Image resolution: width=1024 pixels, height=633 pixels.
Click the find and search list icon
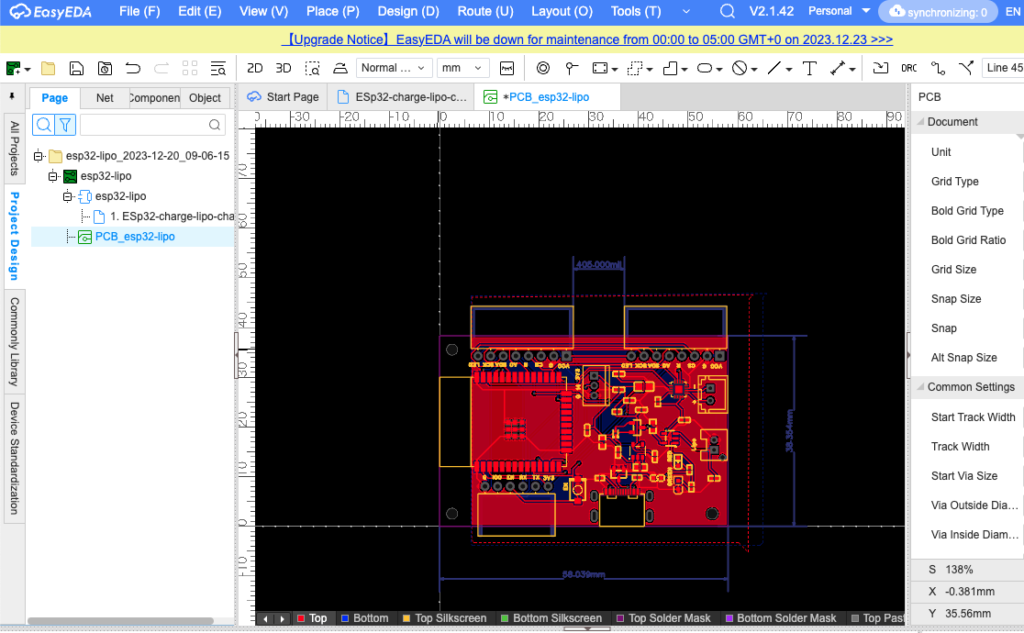pos(218,68)
